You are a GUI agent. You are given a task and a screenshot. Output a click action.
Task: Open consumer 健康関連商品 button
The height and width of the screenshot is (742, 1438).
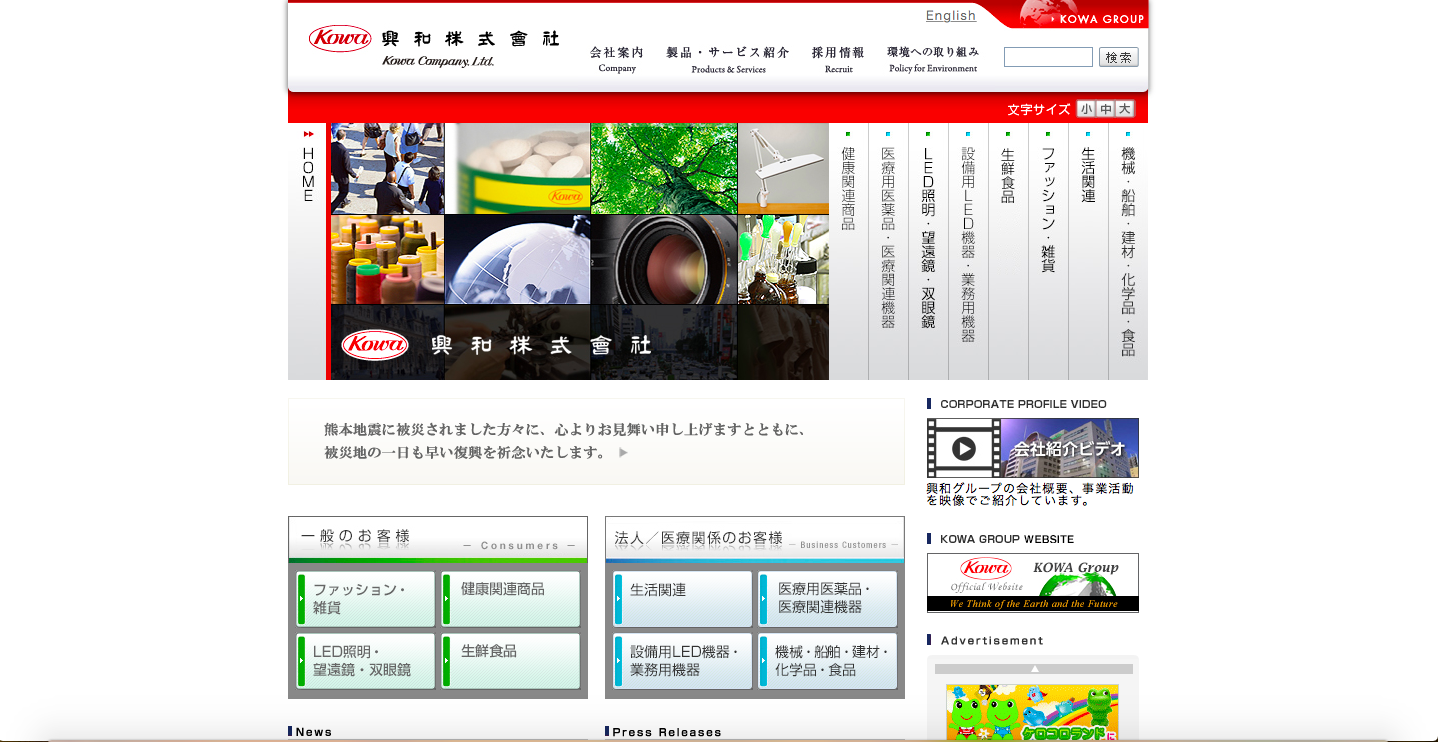point(510,599)
